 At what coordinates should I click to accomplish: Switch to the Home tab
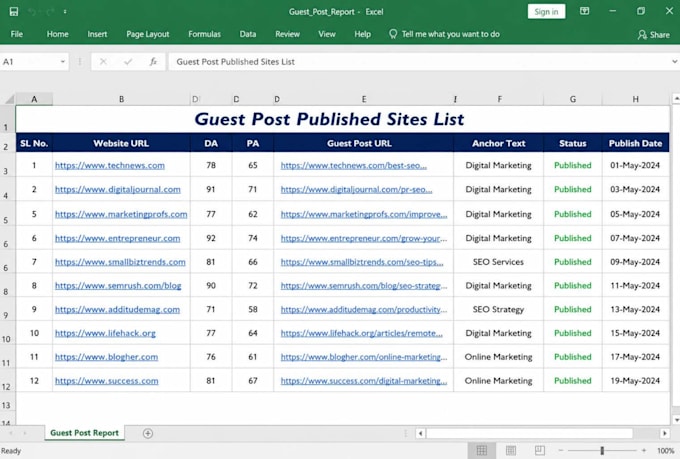coord(57,34)
